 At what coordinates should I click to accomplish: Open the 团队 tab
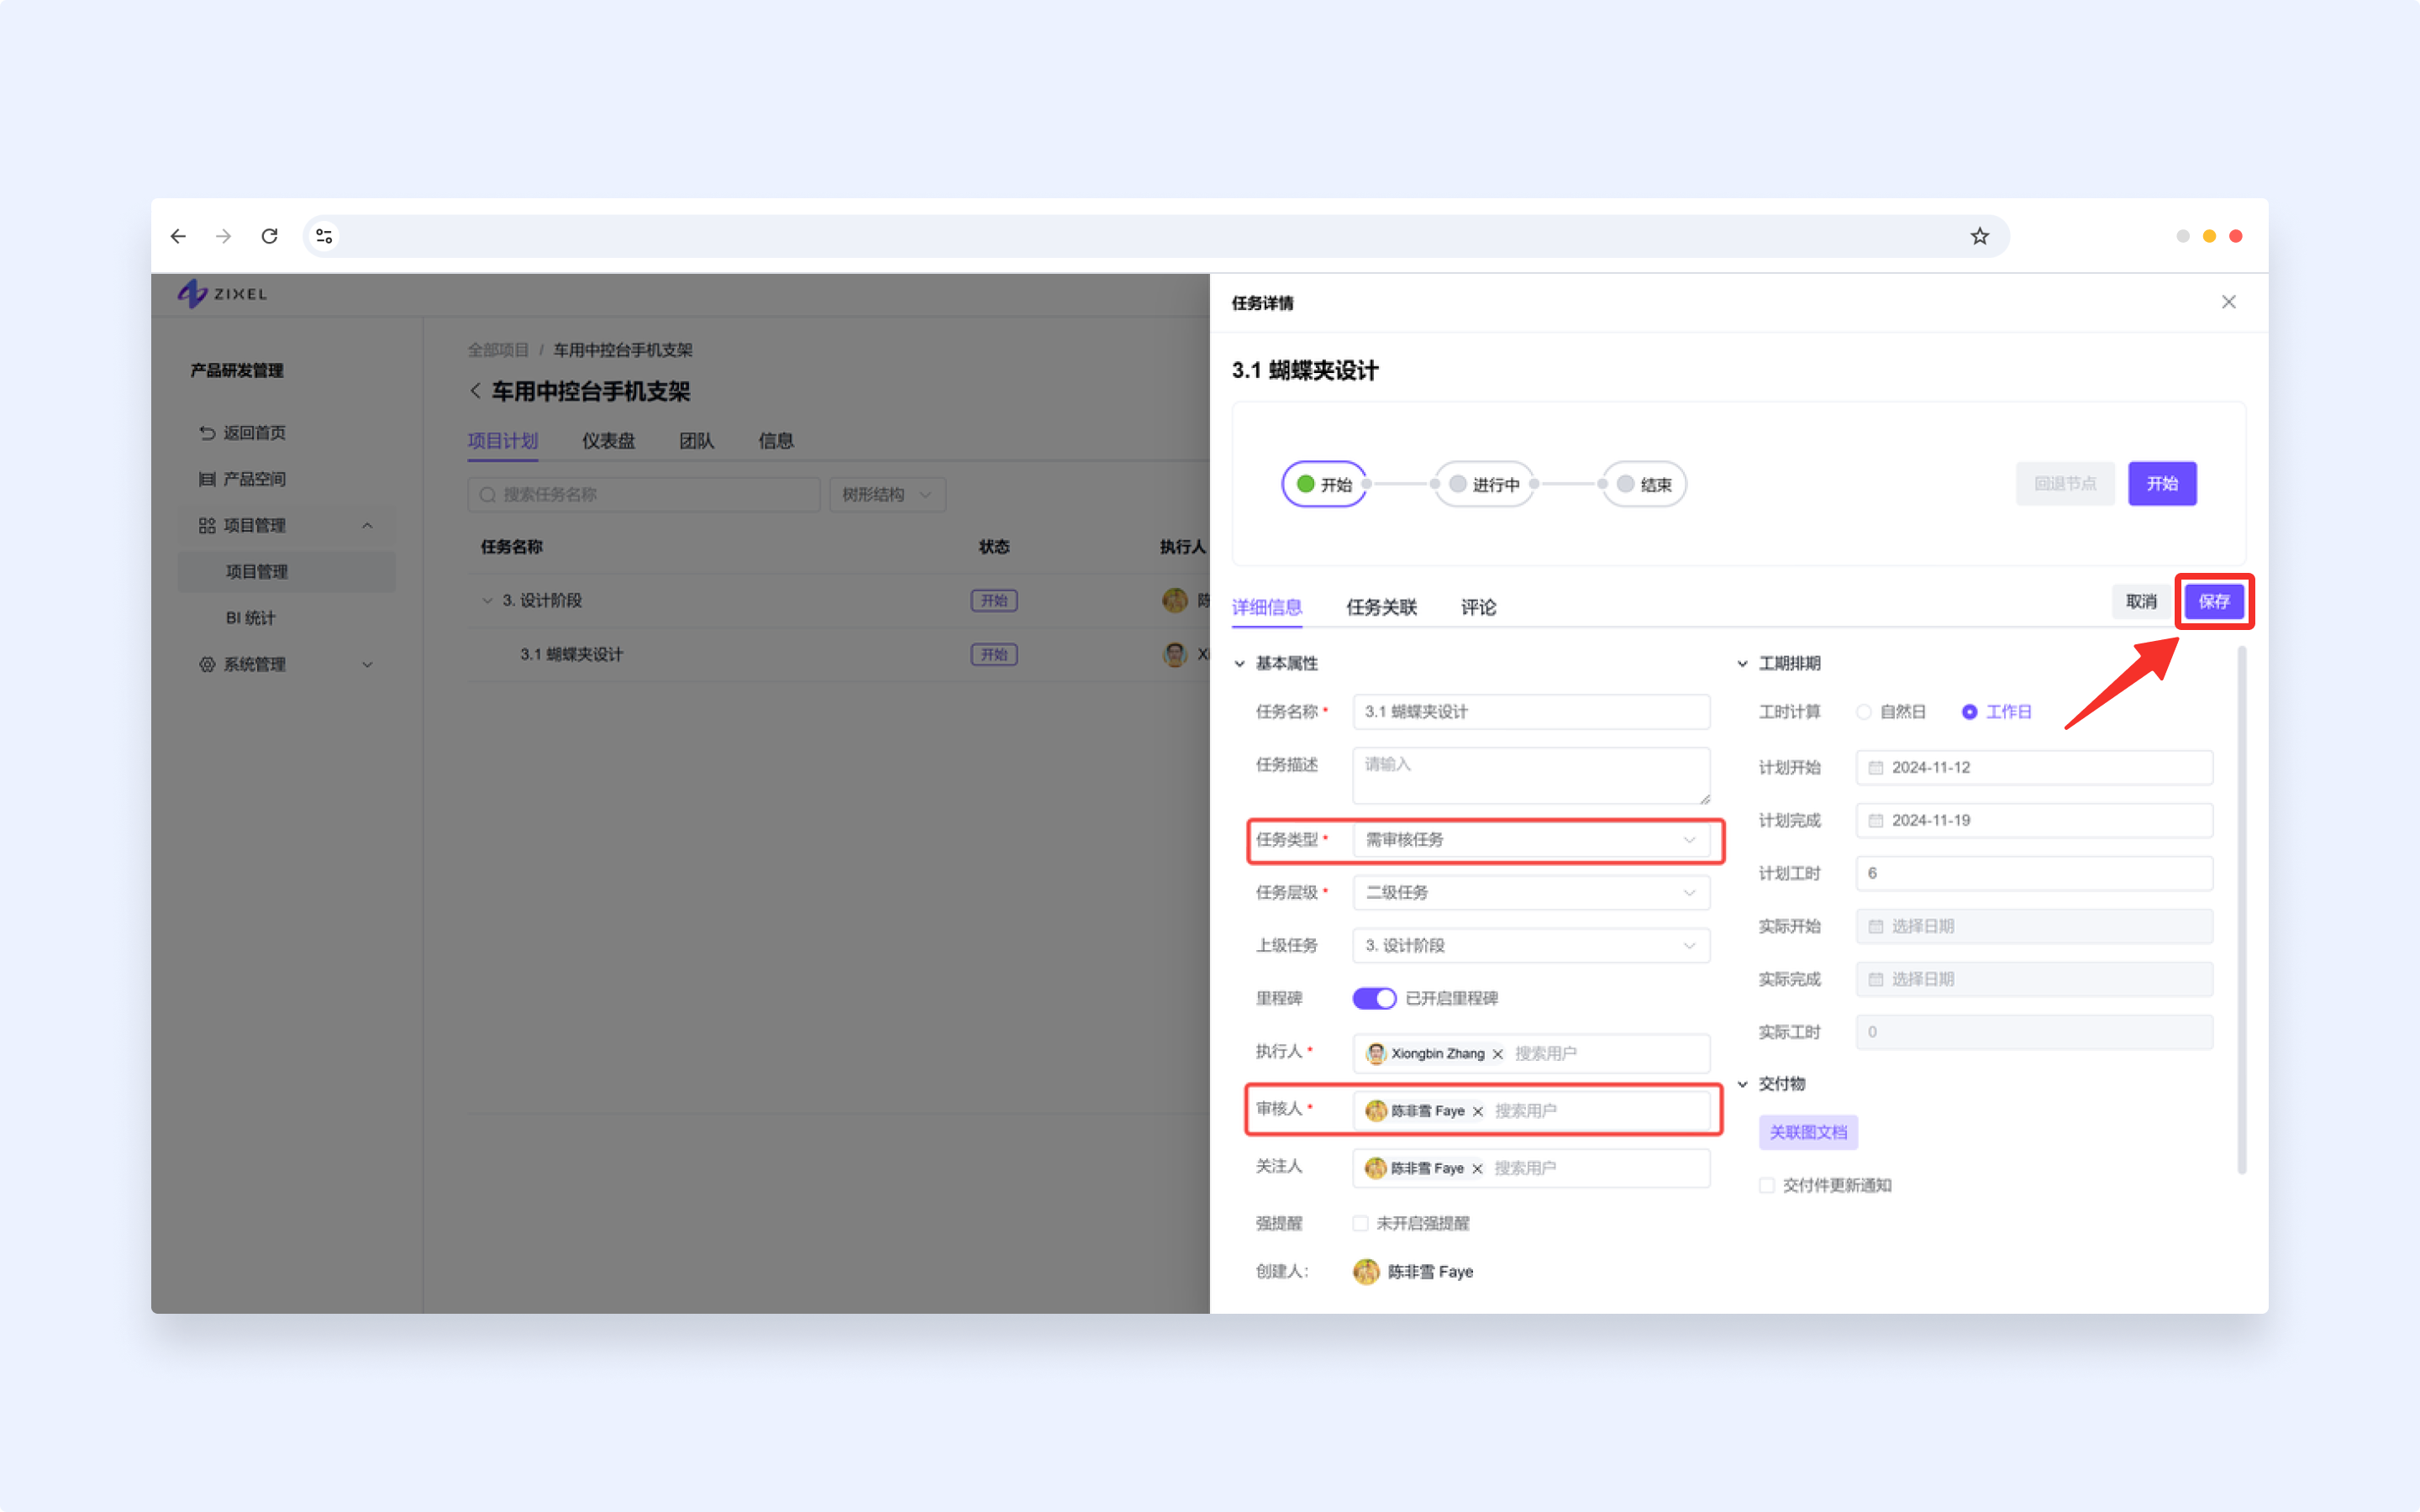pyautogui.click(x=697, y=441)
